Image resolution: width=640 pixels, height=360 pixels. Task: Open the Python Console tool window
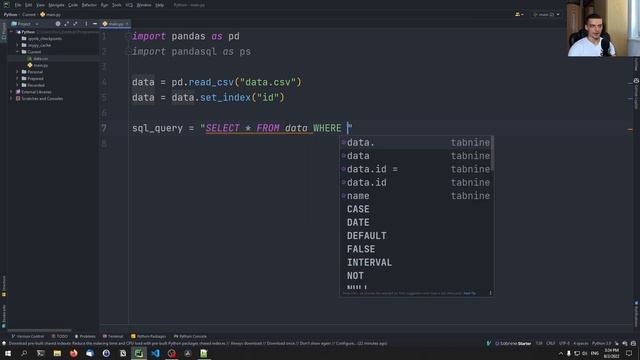(190, 336)
